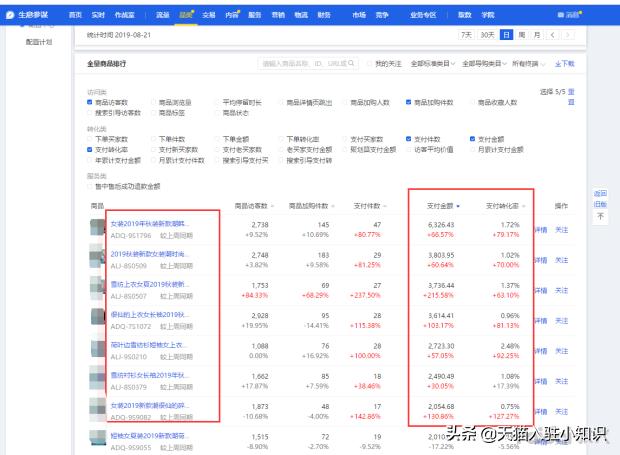Sort by 商品访客数 column header
620x455 pixels.
click(x=254, y=206)
